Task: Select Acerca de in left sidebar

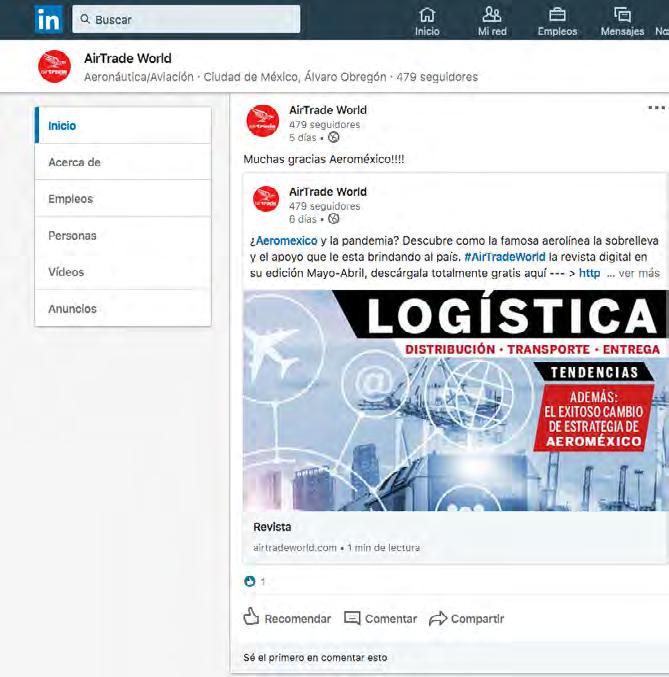Action: (123, 162)
